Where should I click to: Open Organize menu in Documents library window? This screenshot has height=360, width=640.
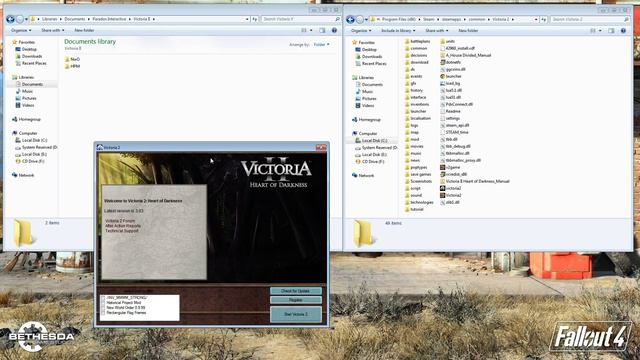21,30
